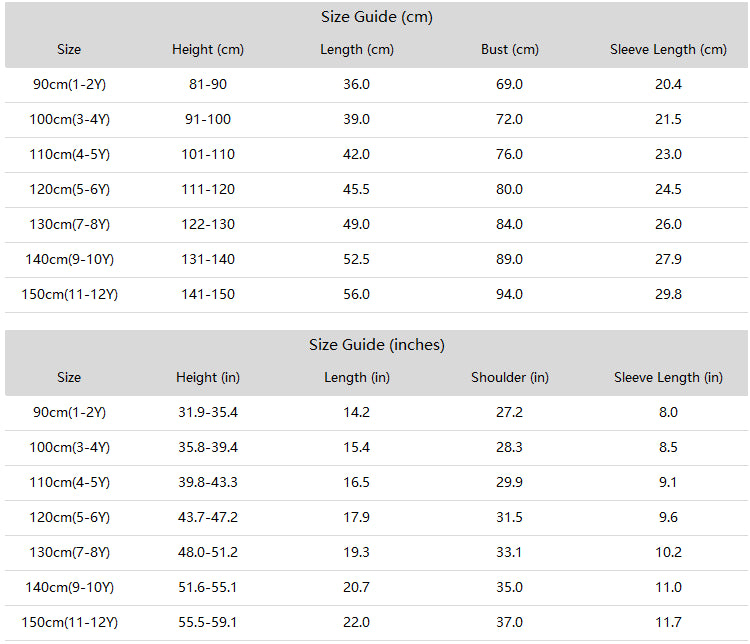Select the Bust (cm) column header

click(510, 50)
